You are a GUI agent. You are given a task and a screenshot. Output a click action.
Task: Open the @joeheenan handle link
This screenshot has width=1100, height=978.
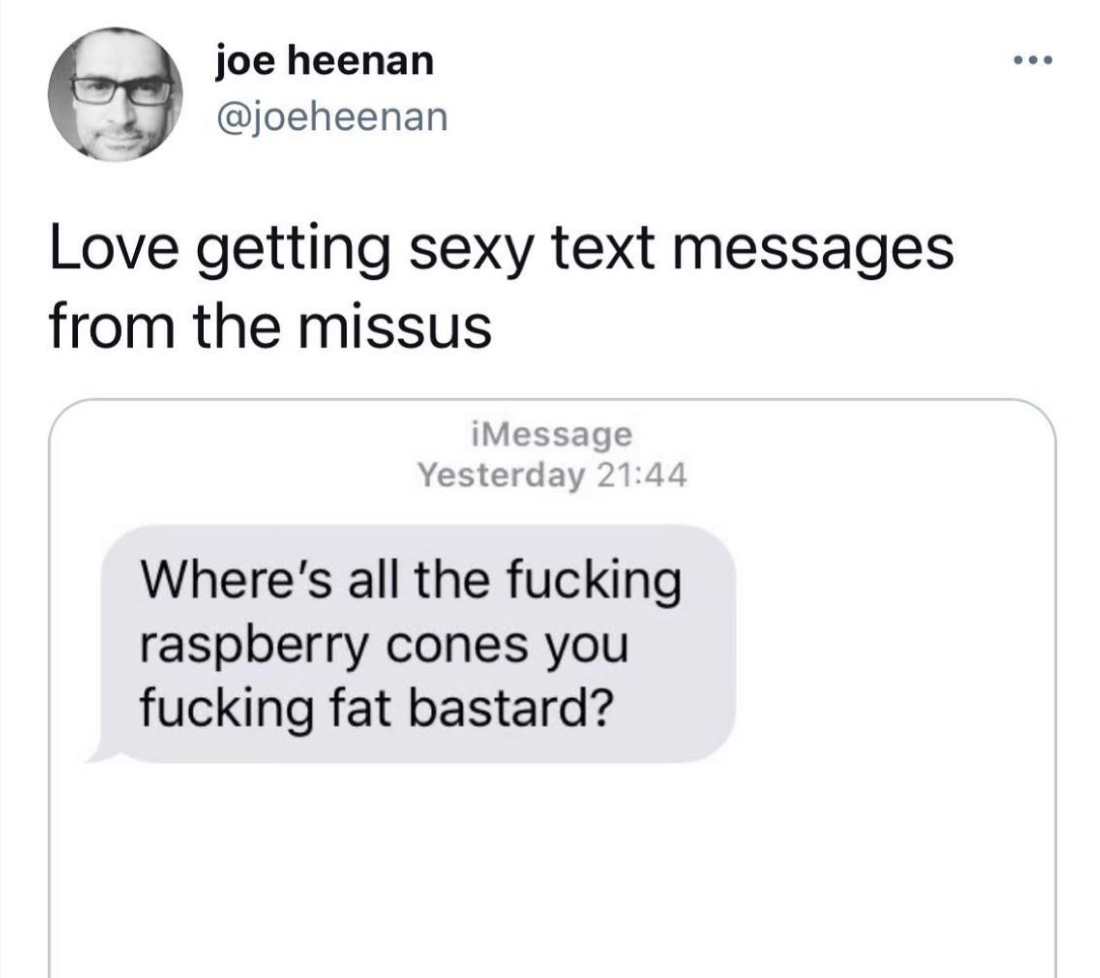(331, 116)
